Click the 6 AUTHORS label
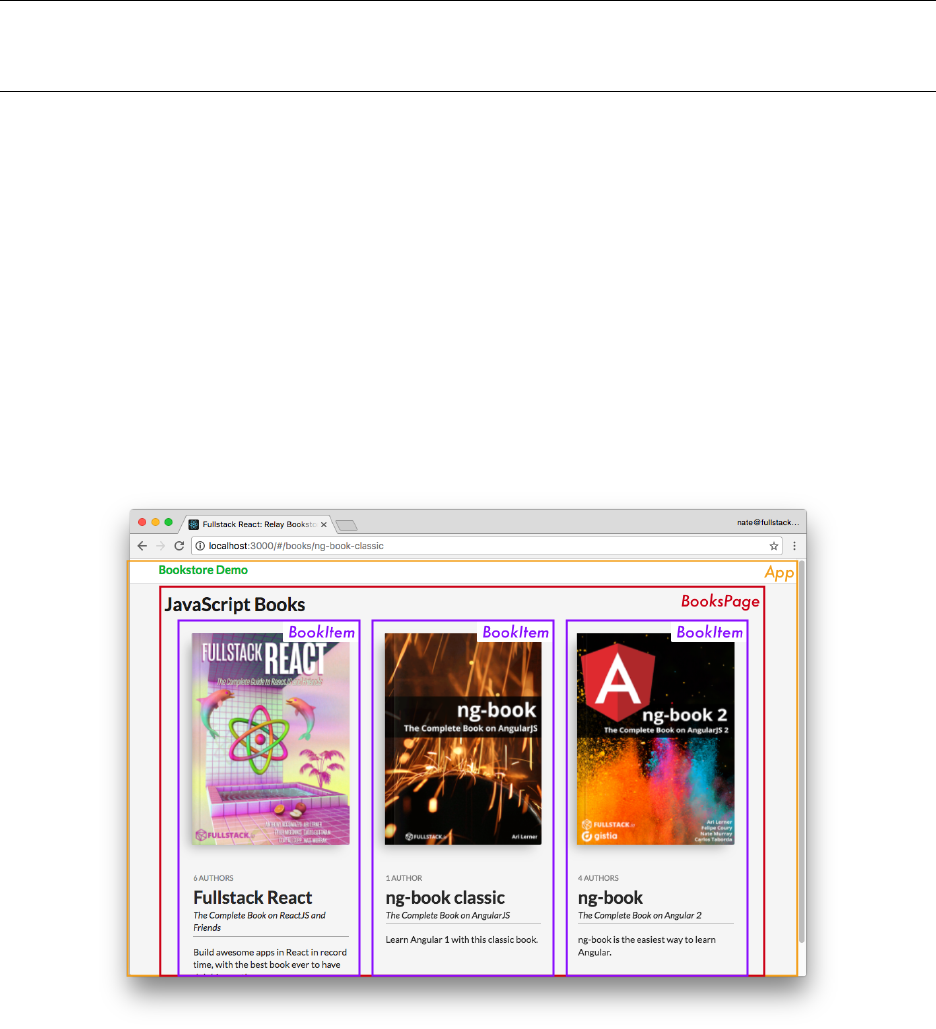 [x=213, y=878]
